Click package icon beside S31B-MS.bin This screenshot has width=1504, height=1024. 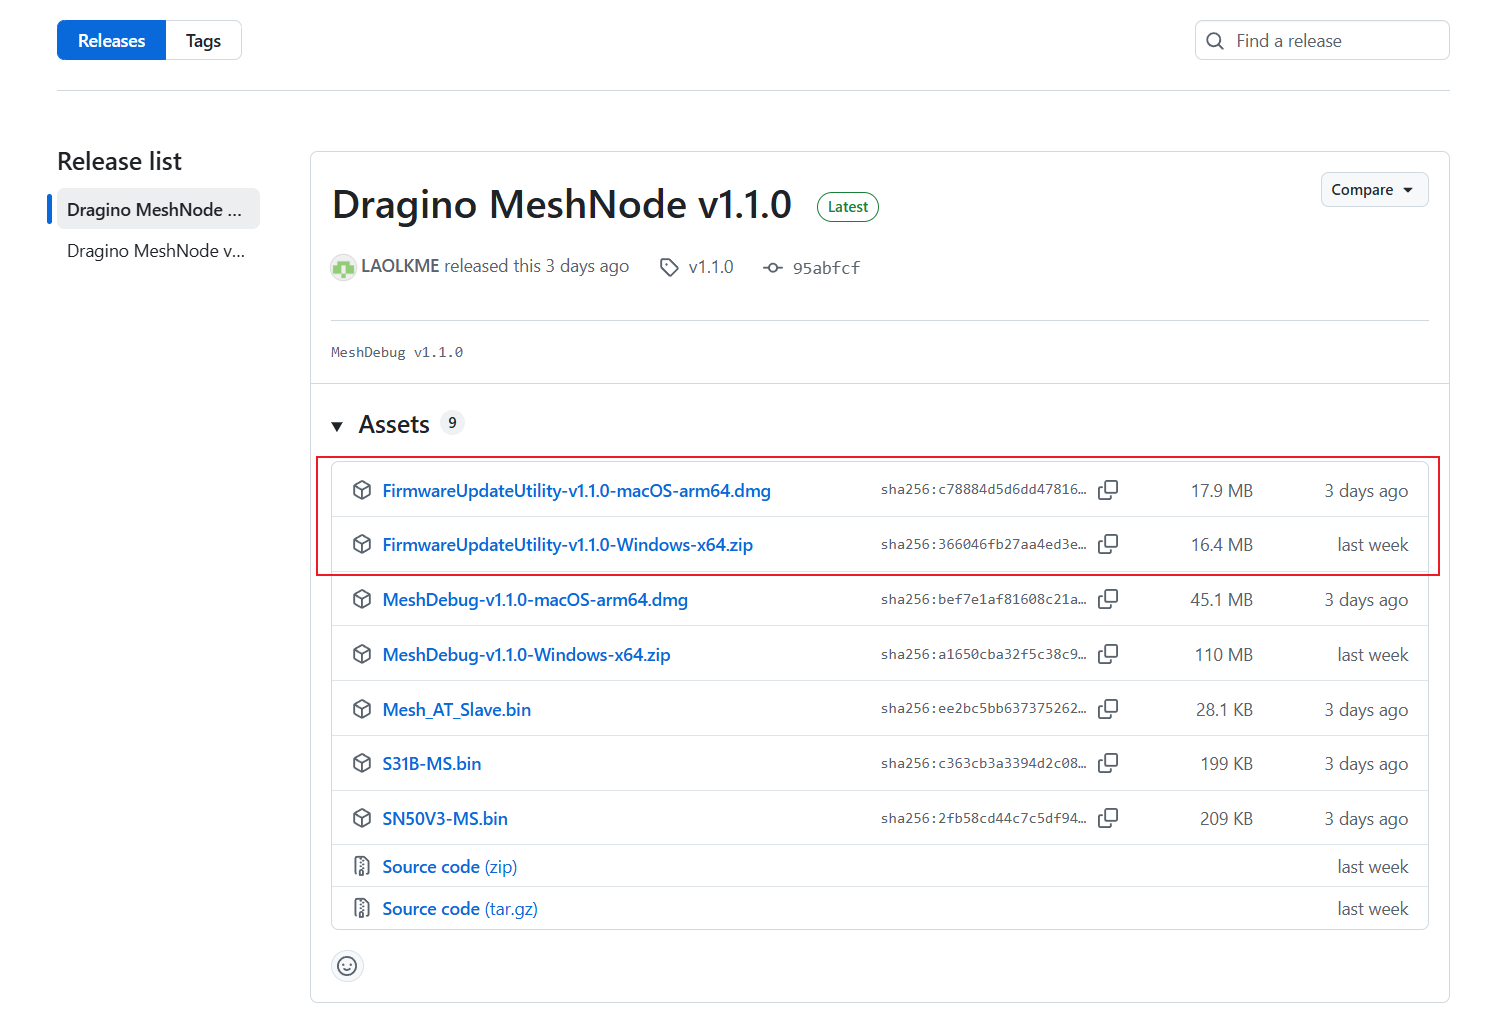tap(362, 763)
